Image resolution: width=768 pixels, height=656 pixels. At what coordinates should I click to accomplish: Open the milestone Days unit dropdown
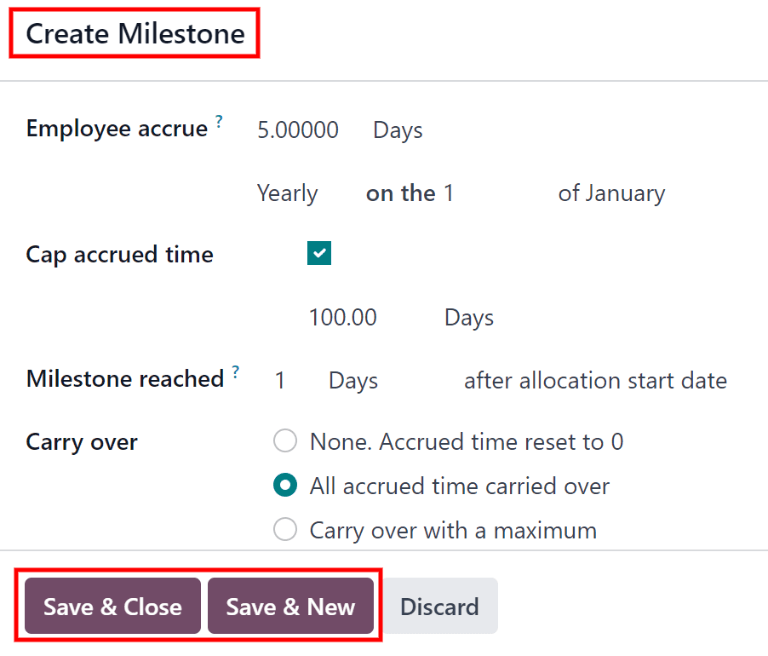tap(353, 381)
